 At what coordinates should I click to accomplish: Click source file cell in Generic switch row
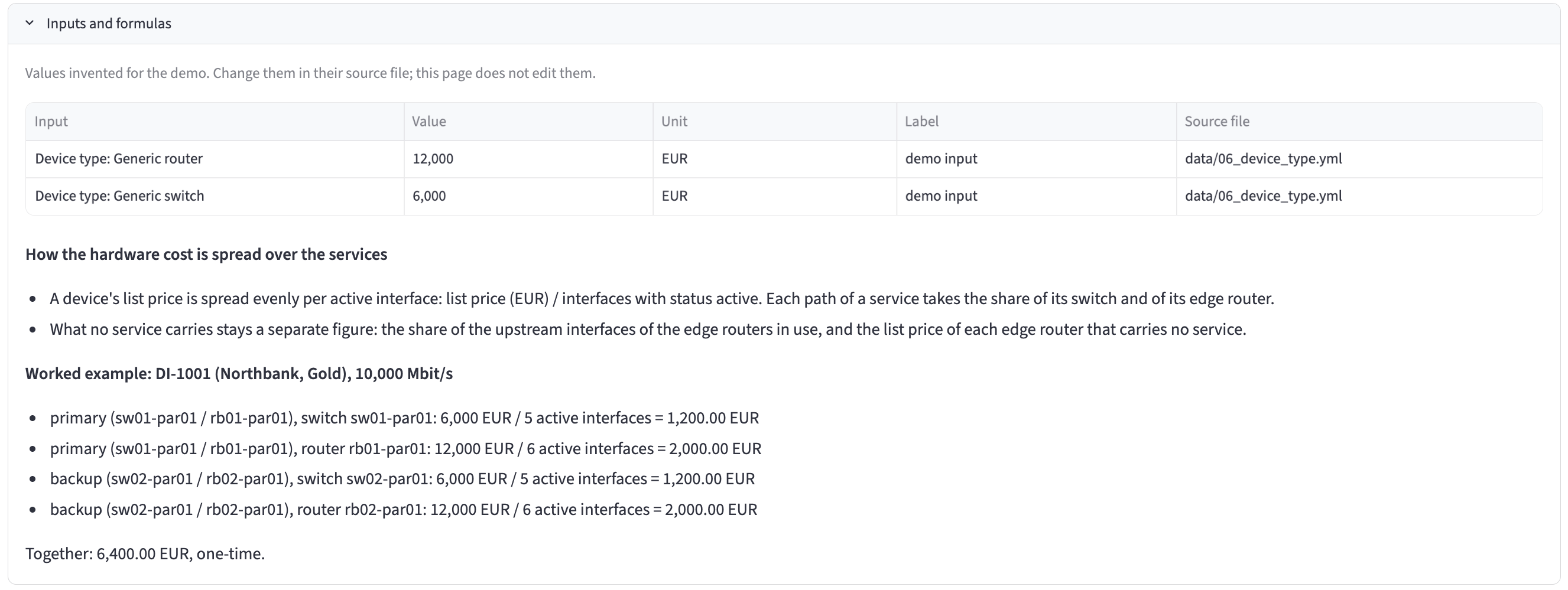[x=1359, y=196]
